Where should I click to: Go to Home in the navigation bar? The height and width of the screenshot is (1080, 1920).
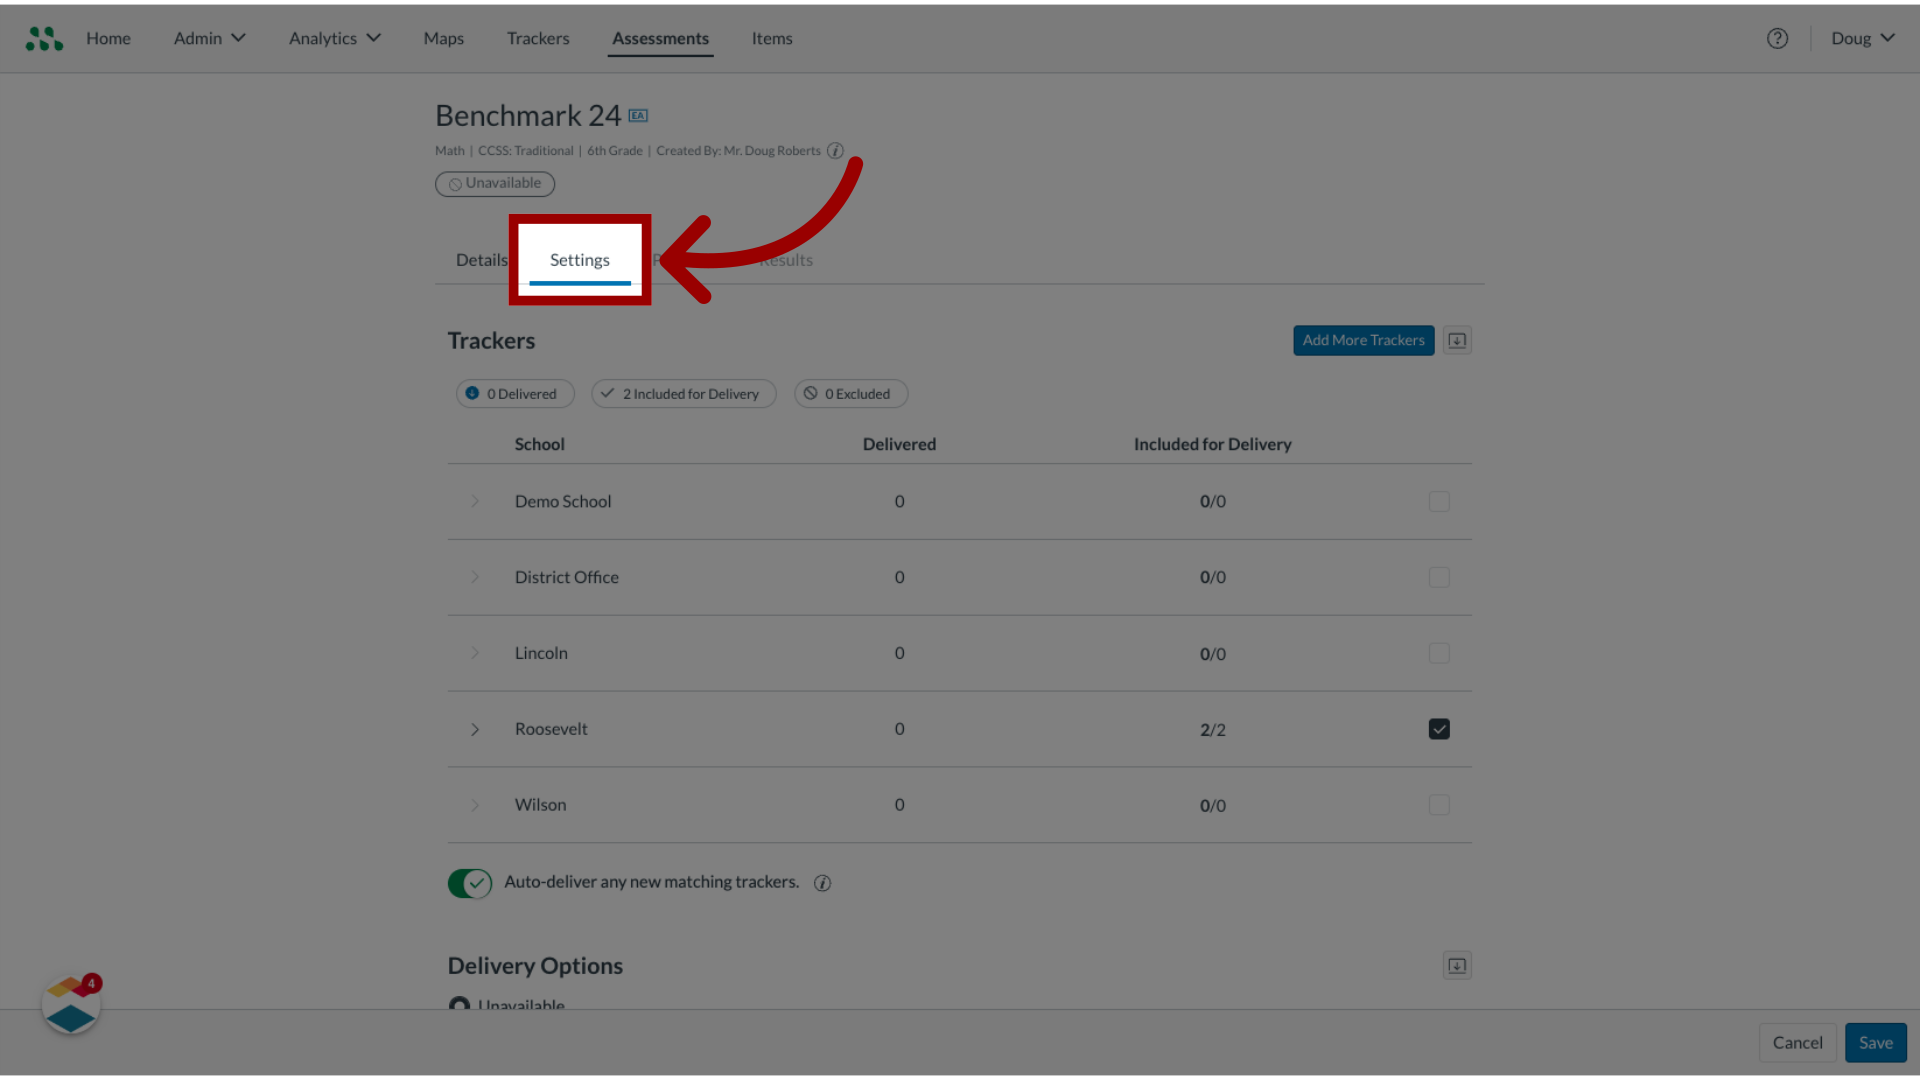coord(108,38)
